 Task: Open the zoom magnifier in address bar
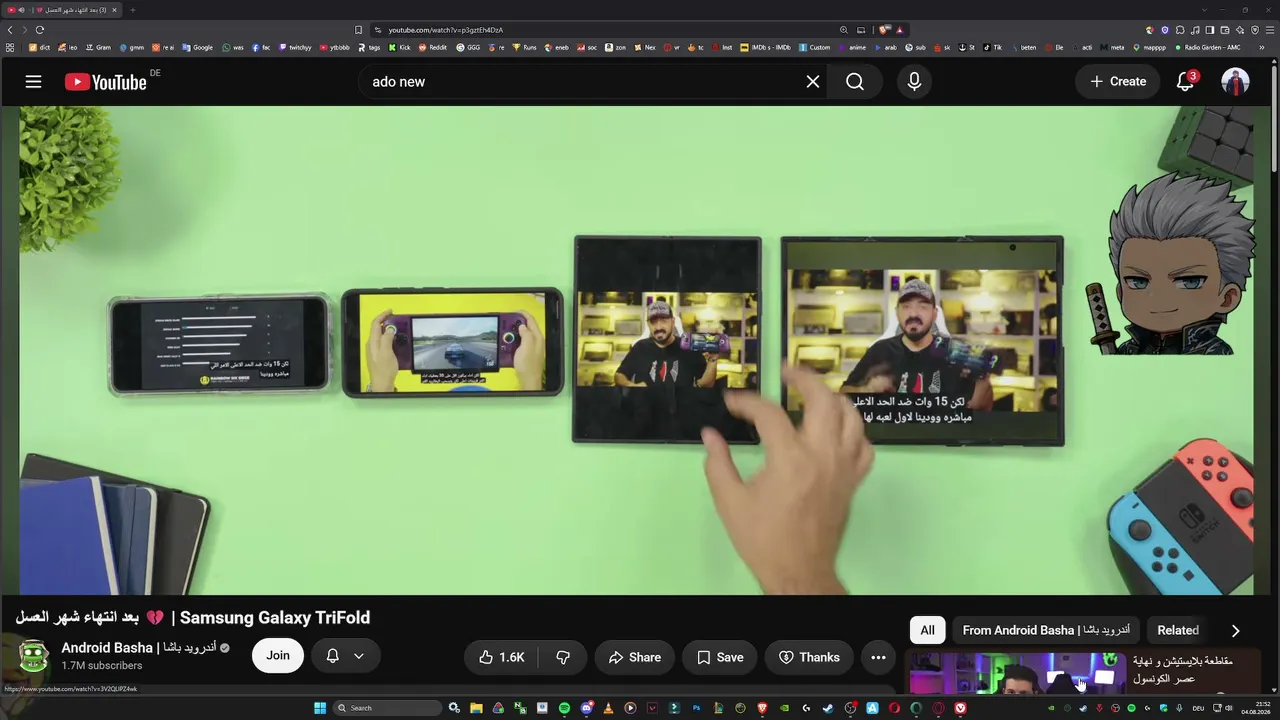[x=844, y=30]
